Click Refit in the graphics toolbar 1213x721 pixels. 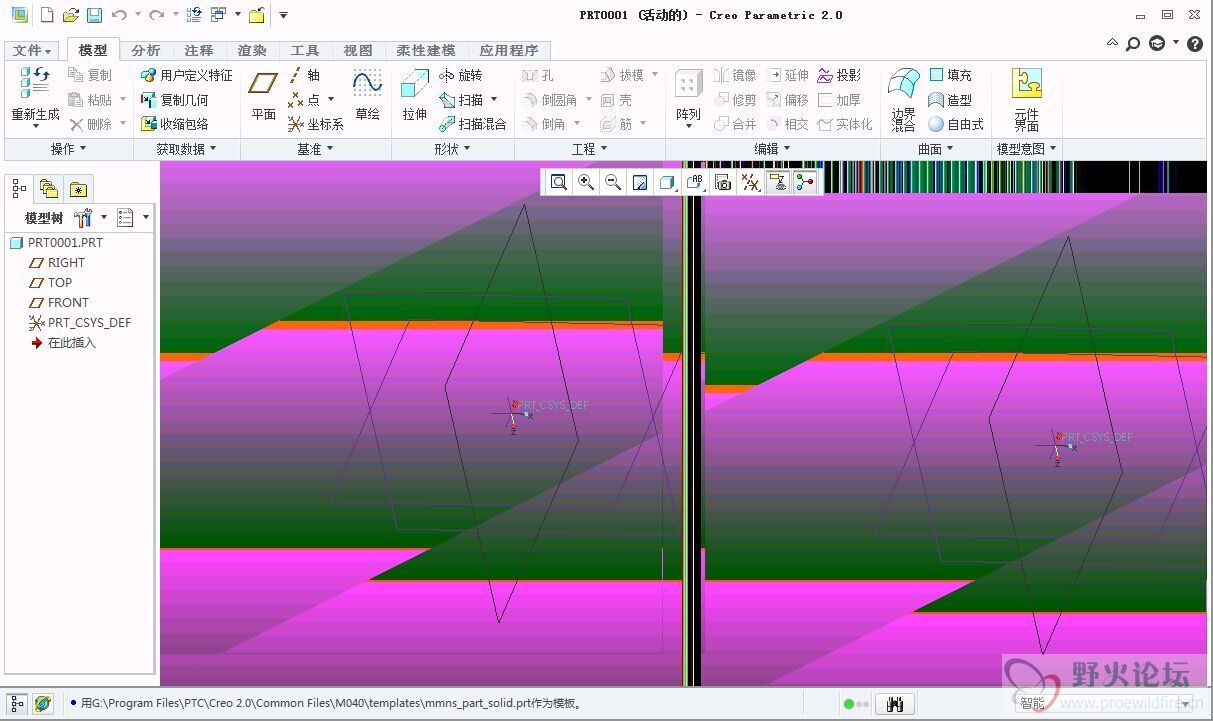tap(559, 182)
